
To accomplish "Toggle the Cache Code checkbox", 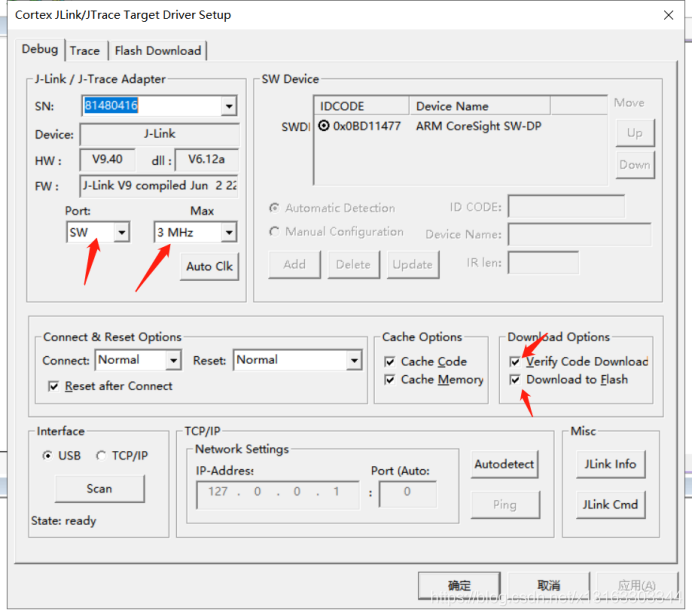I will 389,362.
